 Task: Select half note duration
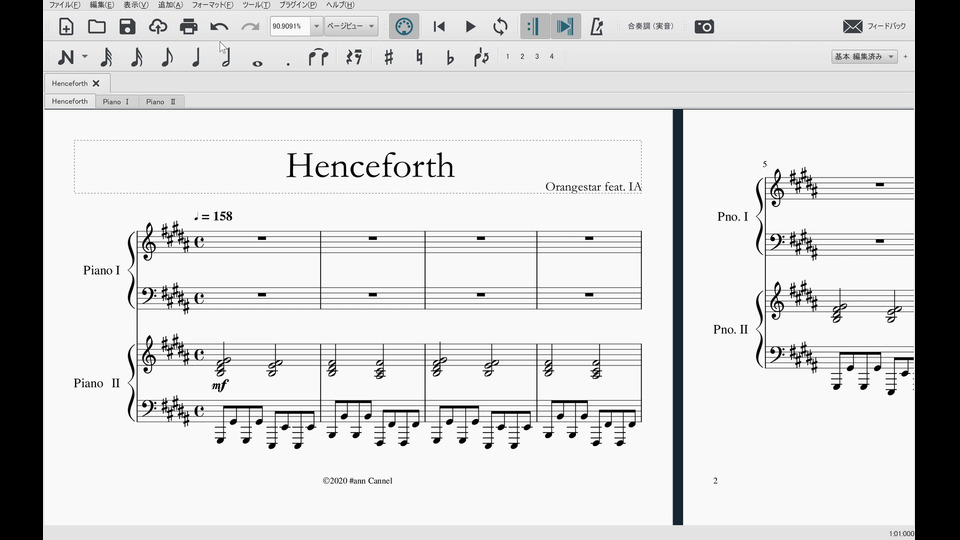point(226,57)
